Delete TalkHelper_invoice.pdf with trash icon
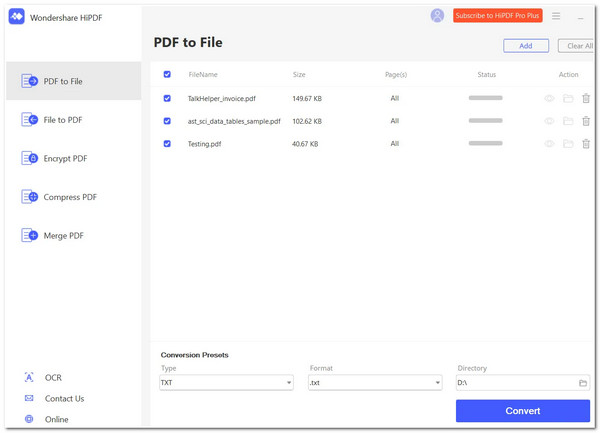The height and width of the screenshot is (433, 600). (x=586, y=99)
